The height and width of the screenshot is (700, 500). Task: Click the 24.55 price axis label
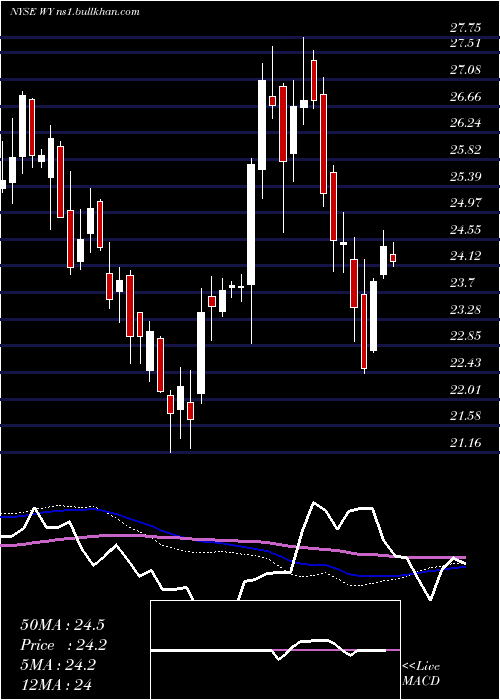[465, 229]
